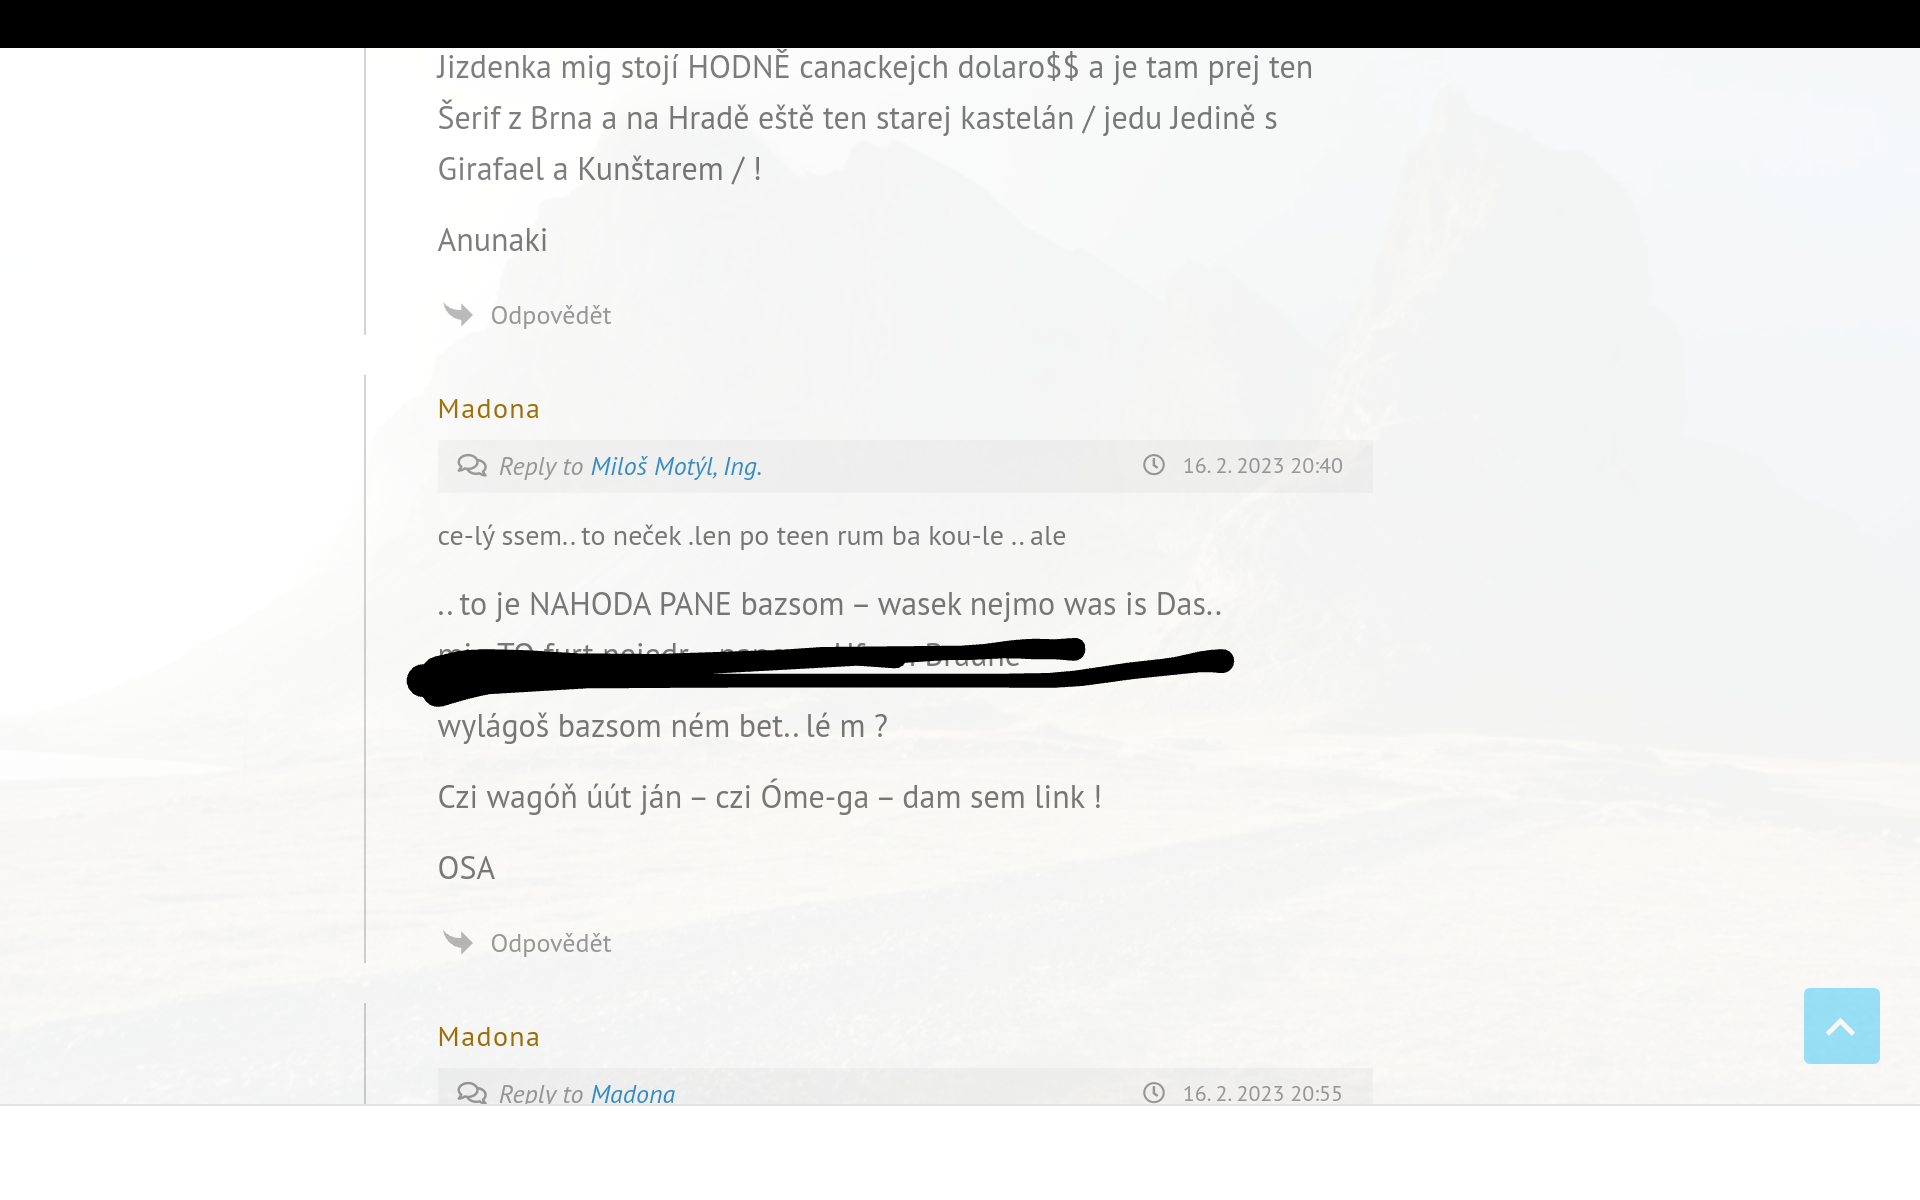Open Miloš Motýl, Ing. reply link
The image size is (1920, 1200).
[676, 466]
